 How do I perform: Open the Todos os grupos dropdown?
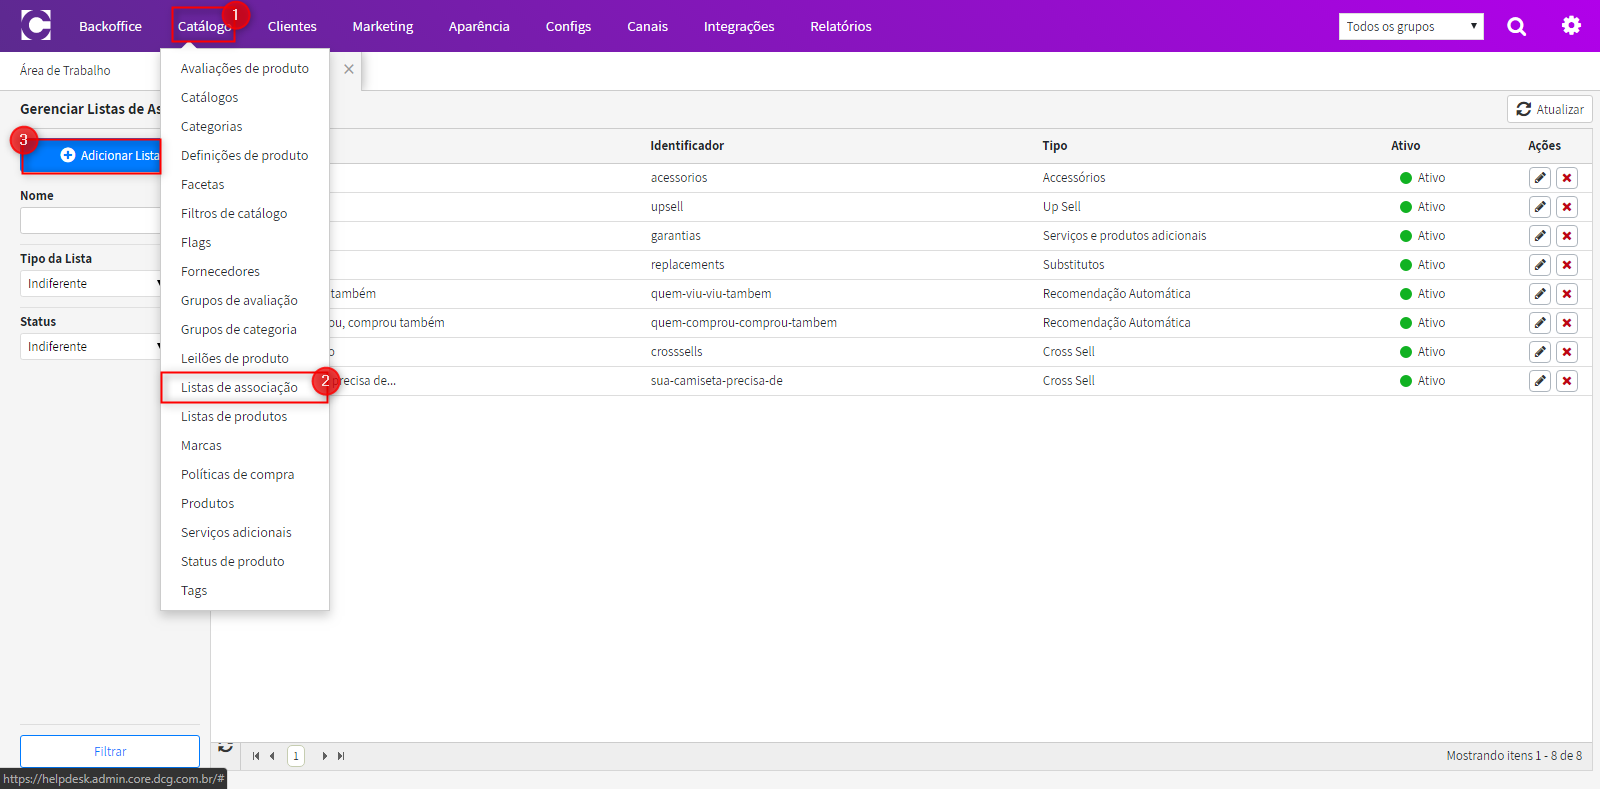click(x=1411, y=26)
